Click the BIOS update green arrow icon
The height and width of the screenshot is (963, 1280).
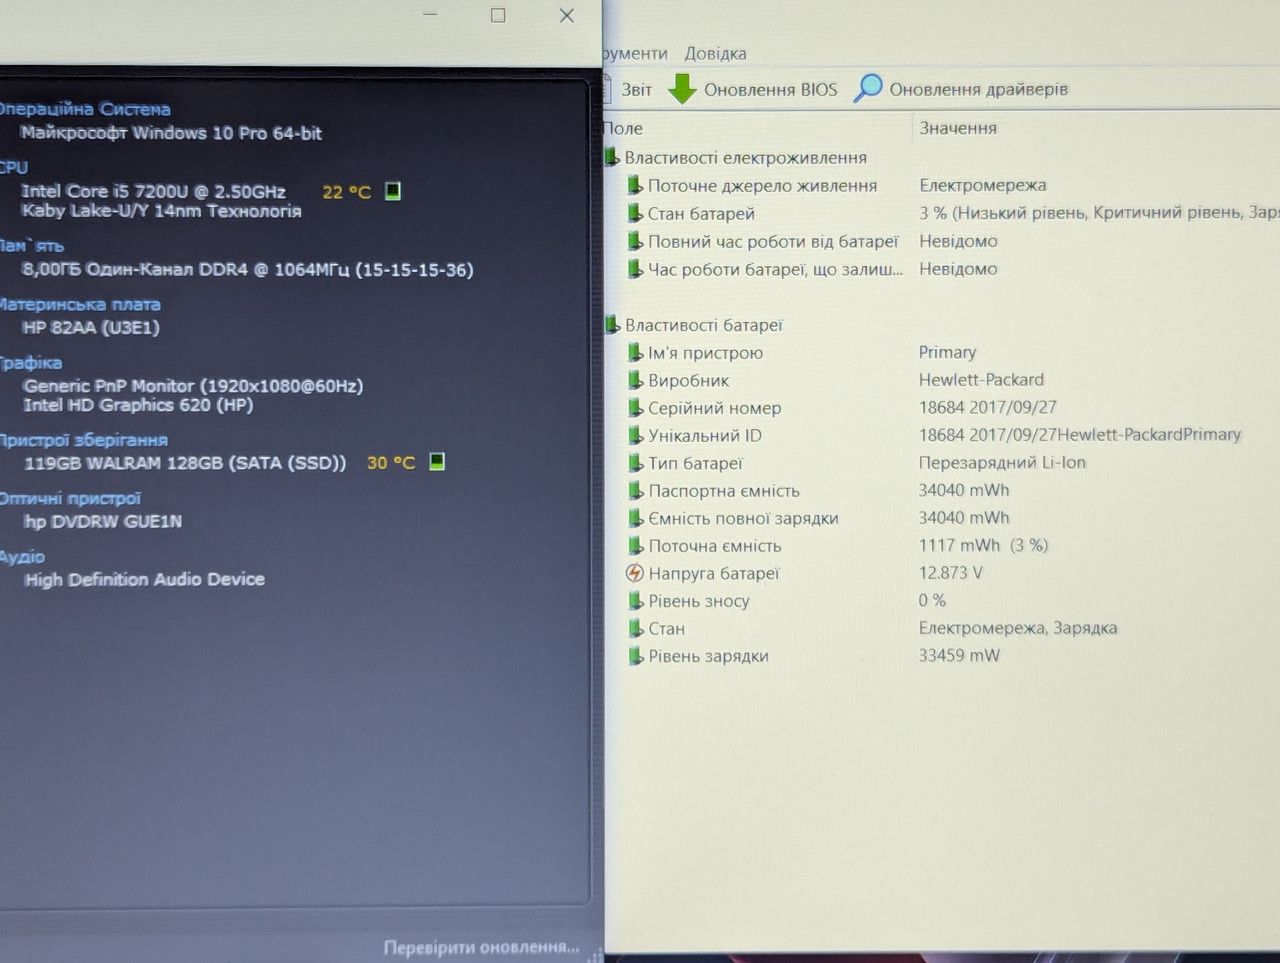pos(682,89)
